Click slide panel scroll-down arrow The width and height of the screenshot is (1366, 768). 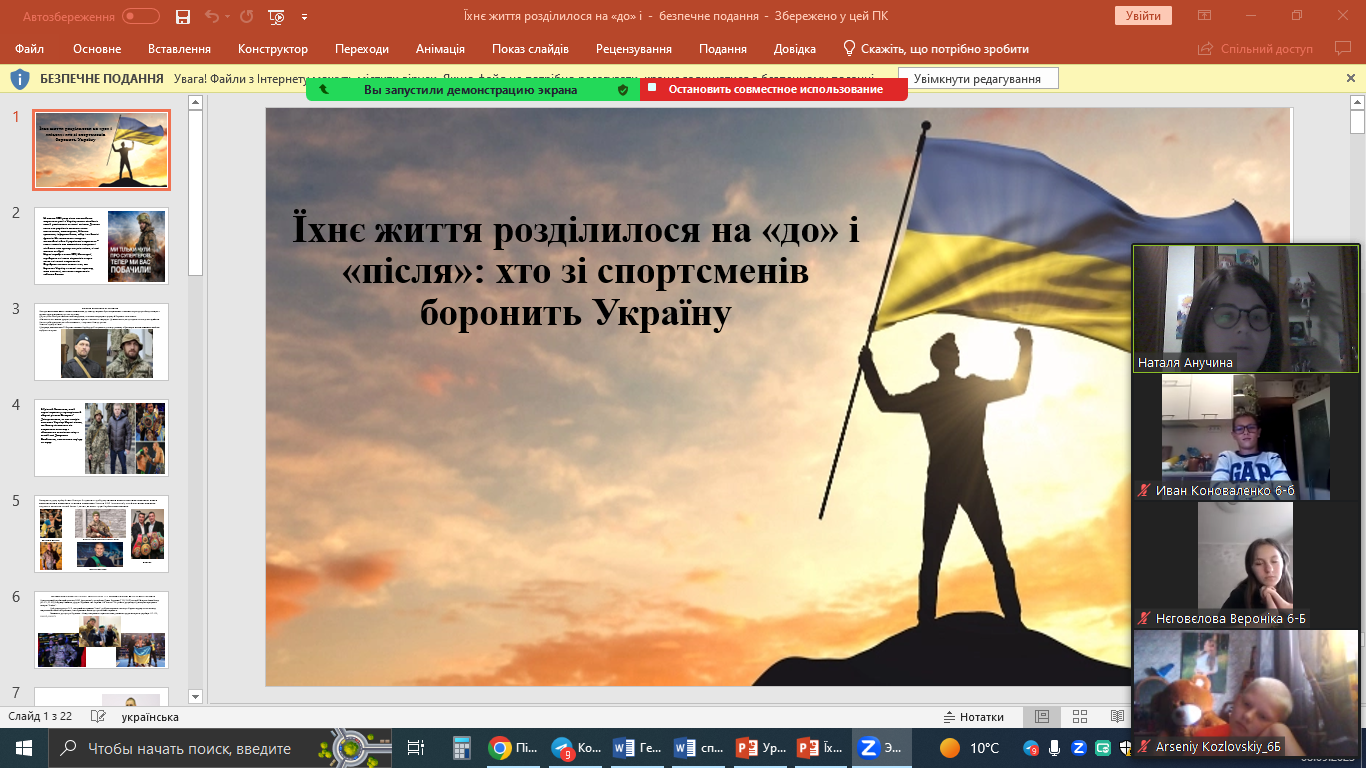coord(196,696)
